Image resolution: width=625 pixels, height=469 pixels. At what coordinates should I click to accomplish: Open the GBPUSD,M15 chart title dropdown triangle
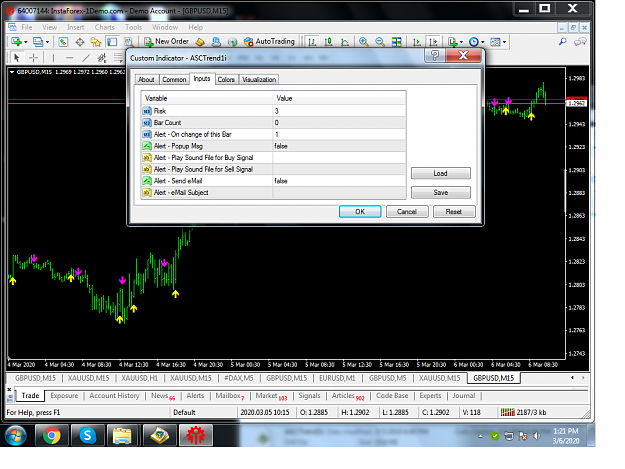click(x=12, y=72)
